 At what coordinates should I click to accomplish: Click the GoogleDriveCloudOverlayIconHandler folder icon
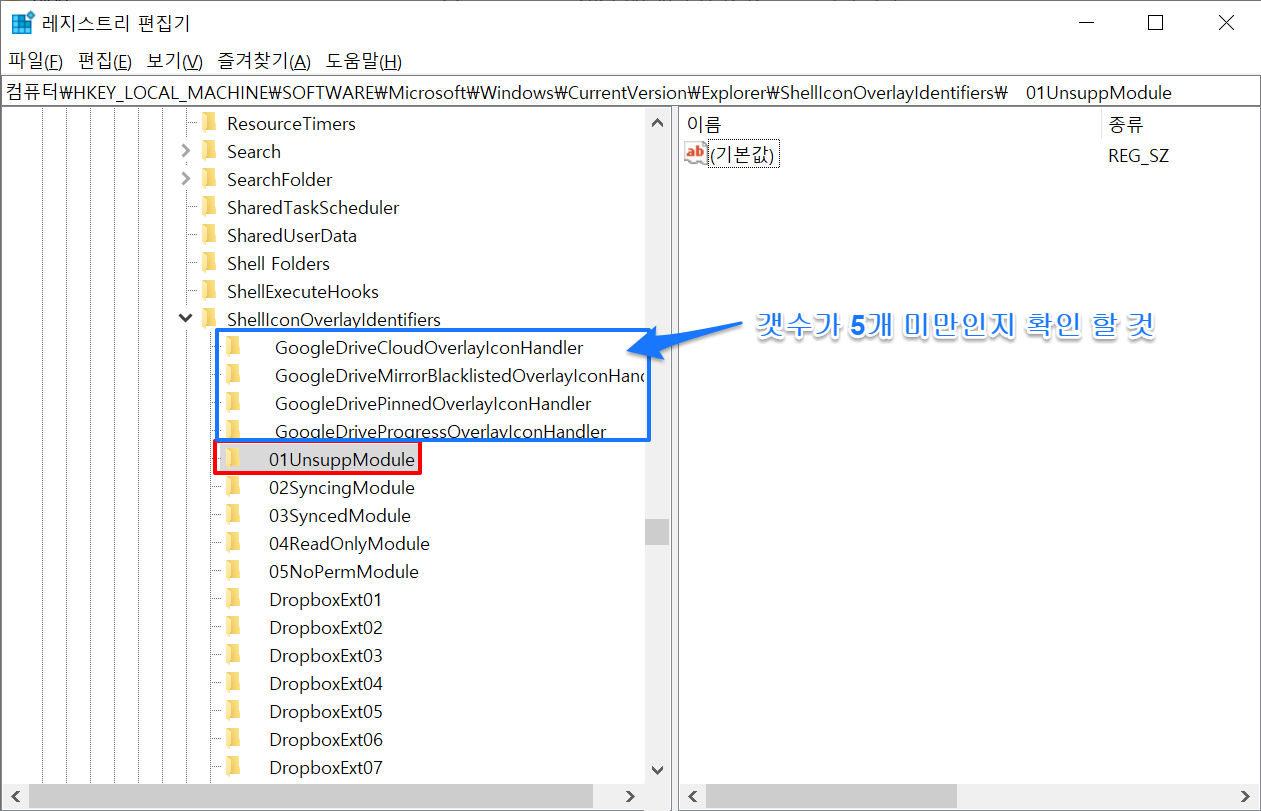pos(233,347)
